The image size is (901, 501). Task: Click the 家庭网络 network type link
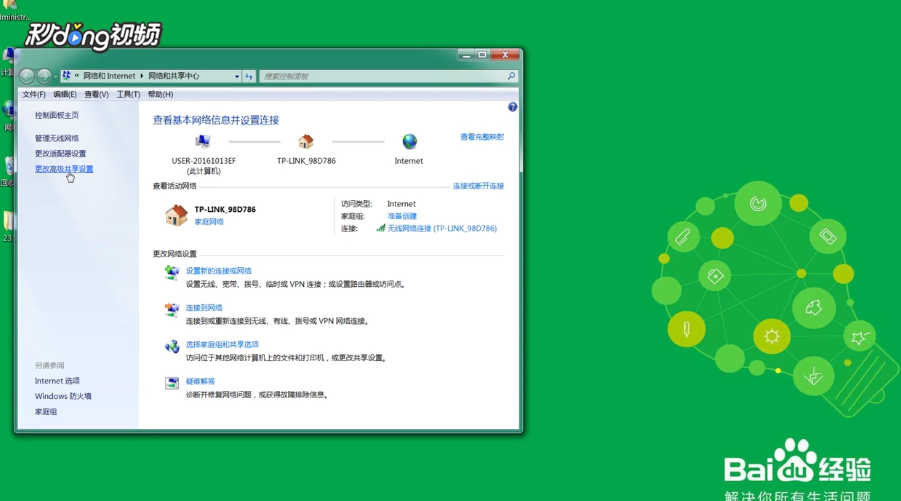[x=209, y=222]
